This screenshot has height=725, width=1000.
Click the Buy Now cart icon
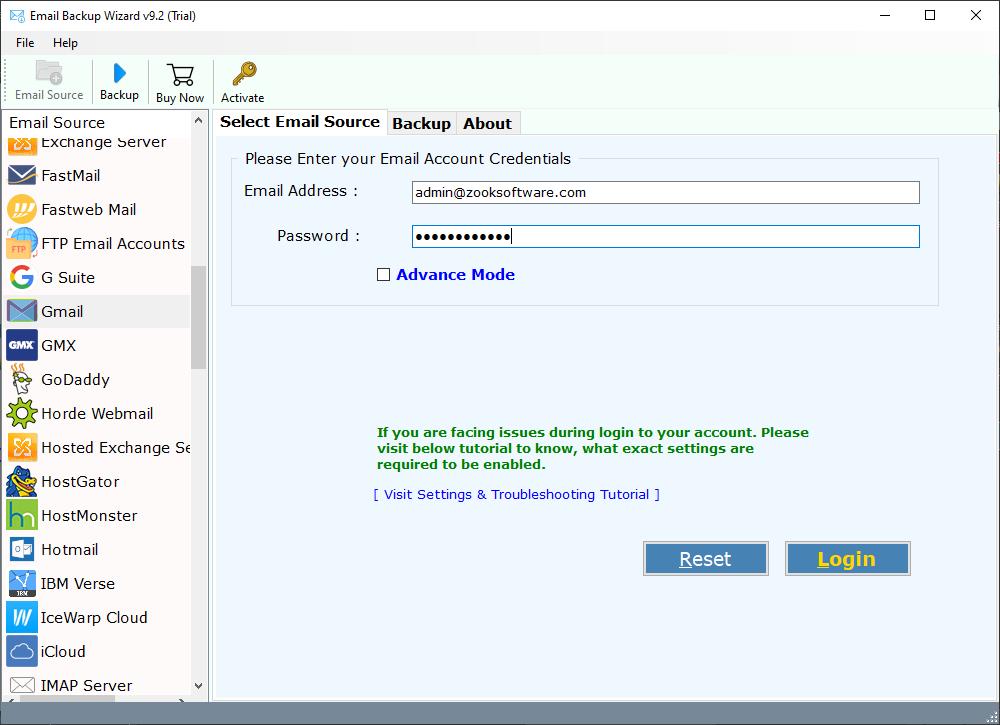[x=179, y=80]
